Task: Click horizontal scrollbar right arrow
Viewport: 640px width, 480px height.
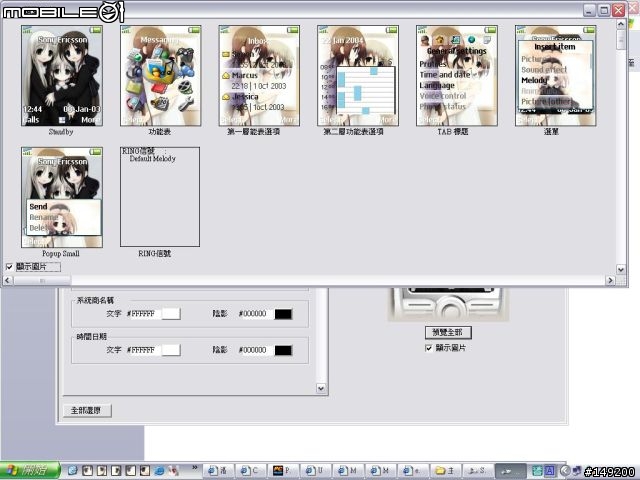Action: pyautogui.click(x=610, y=280)
